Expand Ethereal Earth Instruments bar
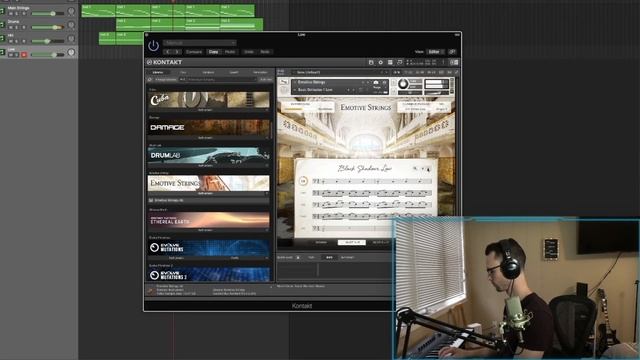This screenshot has width=640, height=360. tap(209, 230)
